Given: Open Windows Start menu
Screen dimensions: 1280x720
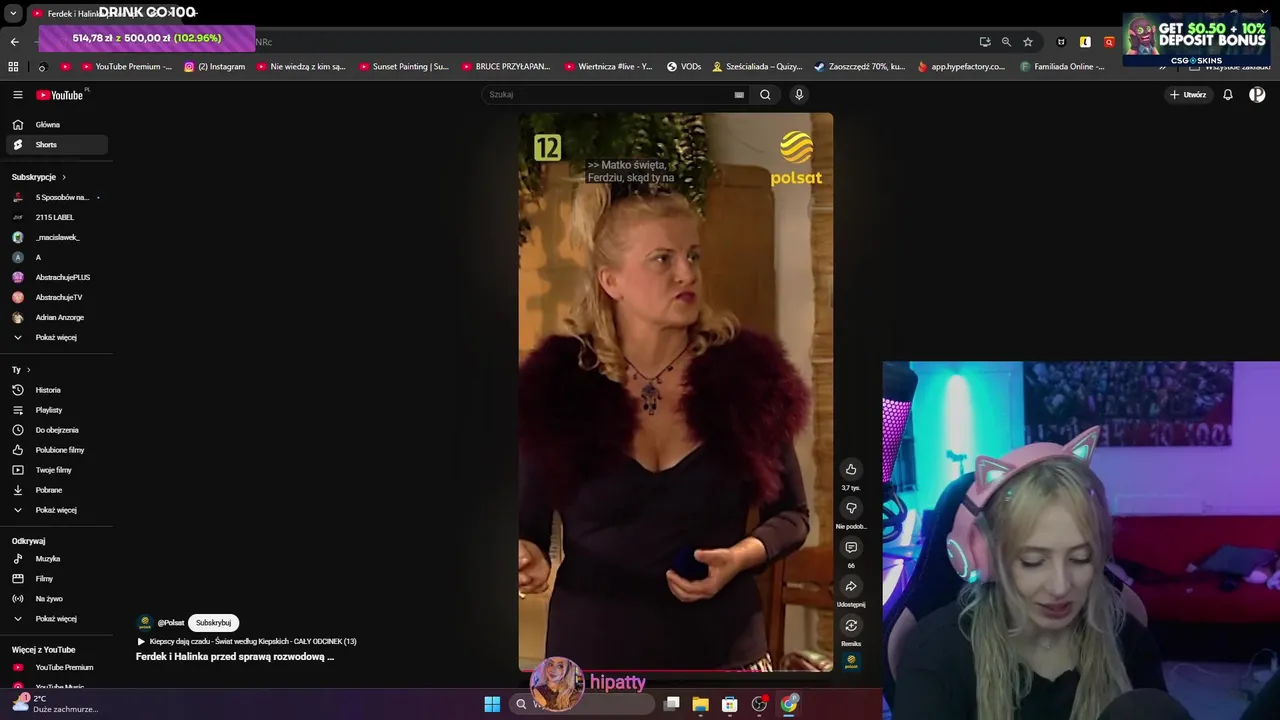Looking at the screenshot, I should tap(492, 704).
